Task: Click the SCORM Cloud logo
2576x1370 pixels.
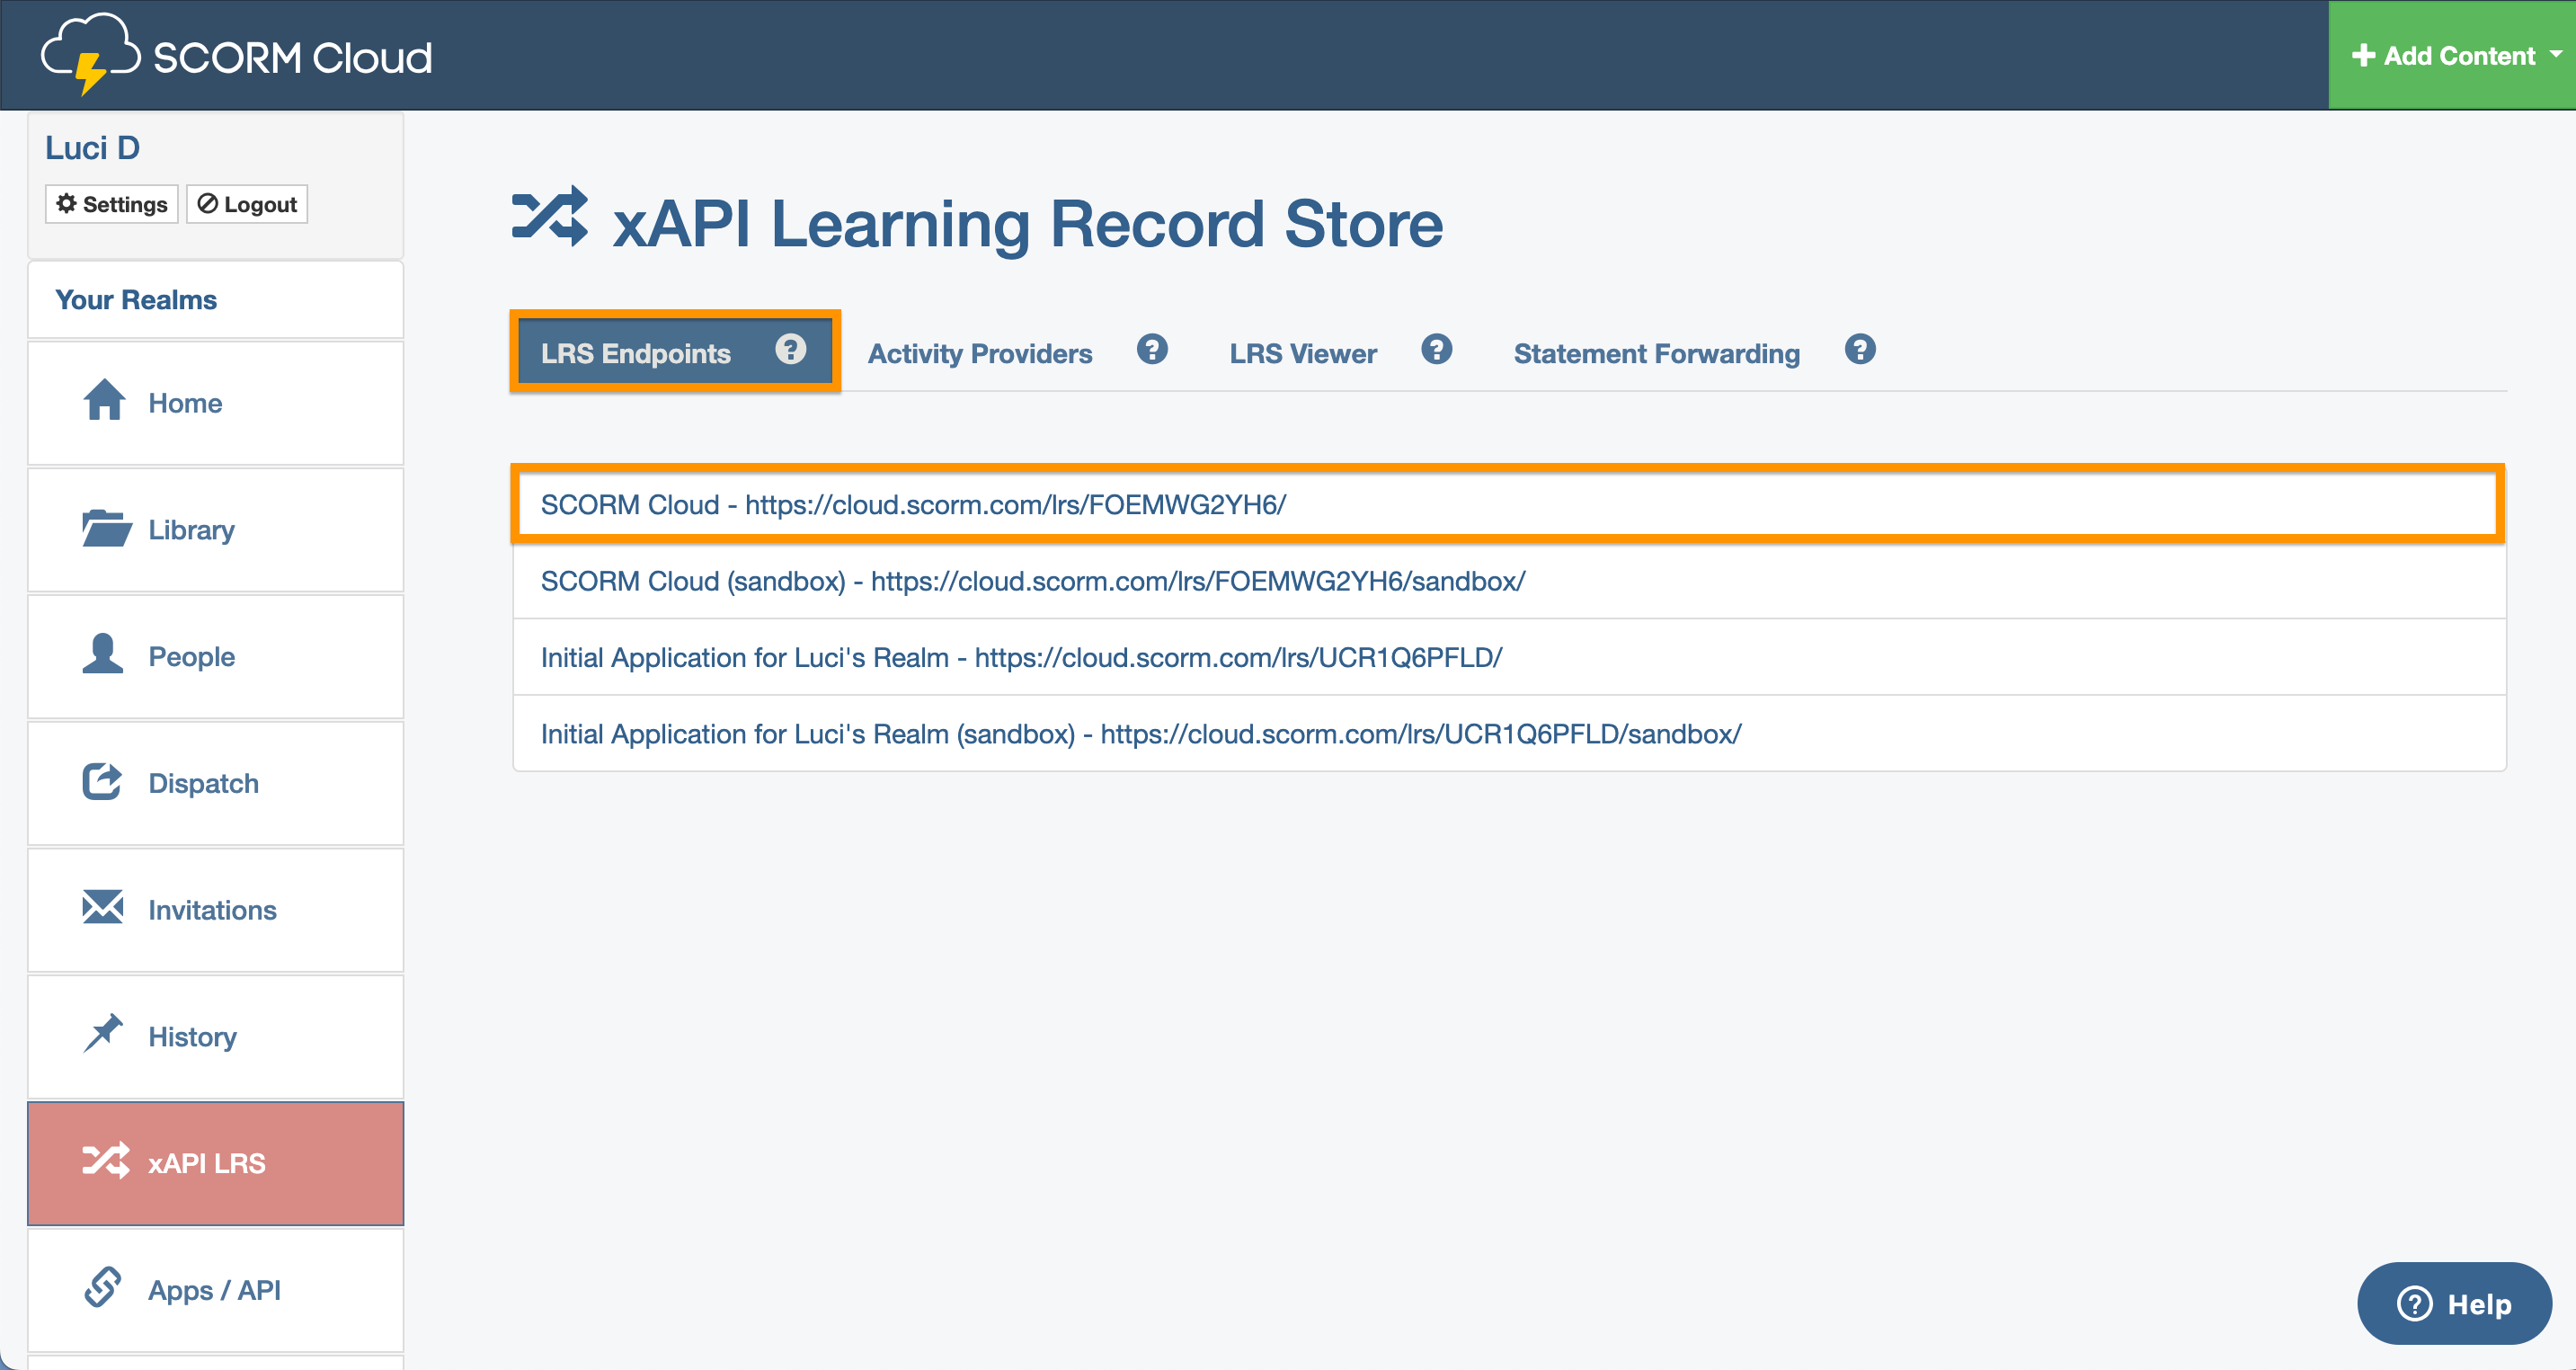Action: click(x=236, y=55)
